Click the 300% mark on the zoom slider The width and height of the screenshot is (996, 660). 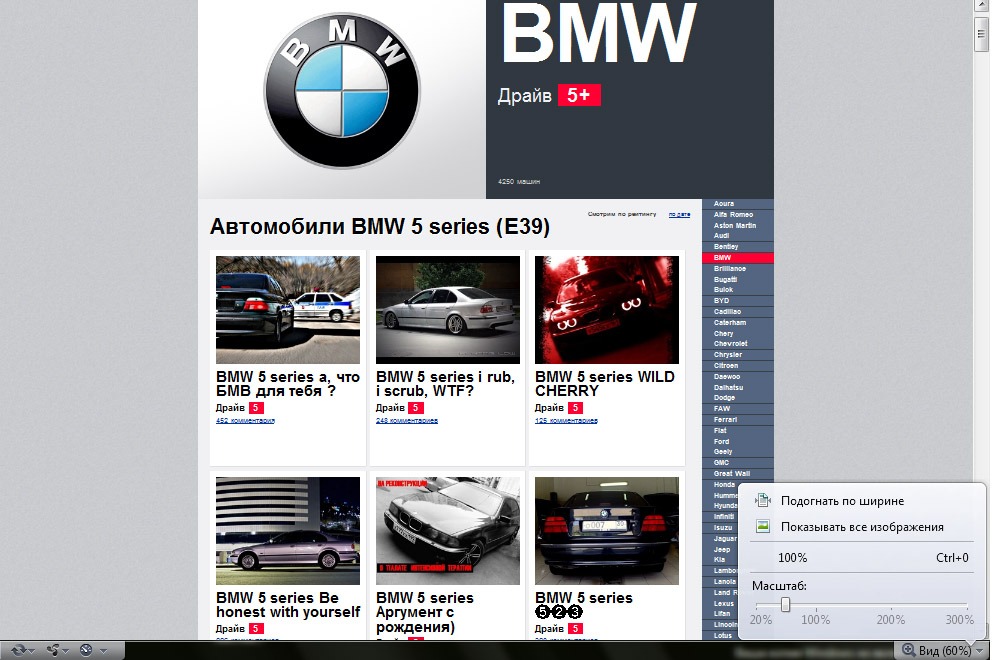point(959,619)
